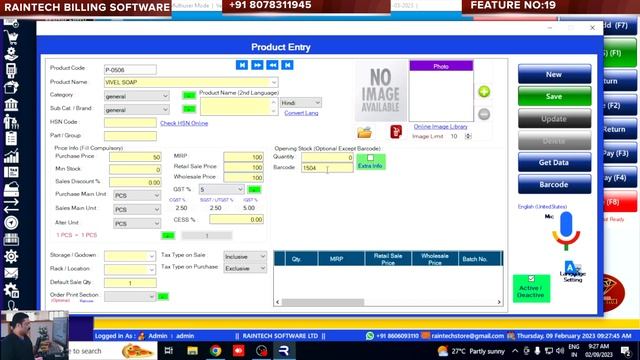The width and height of the screenshot is (640, 360).
Task: Open File Explorer from the taskbar
Action: (x=193, y=351)
